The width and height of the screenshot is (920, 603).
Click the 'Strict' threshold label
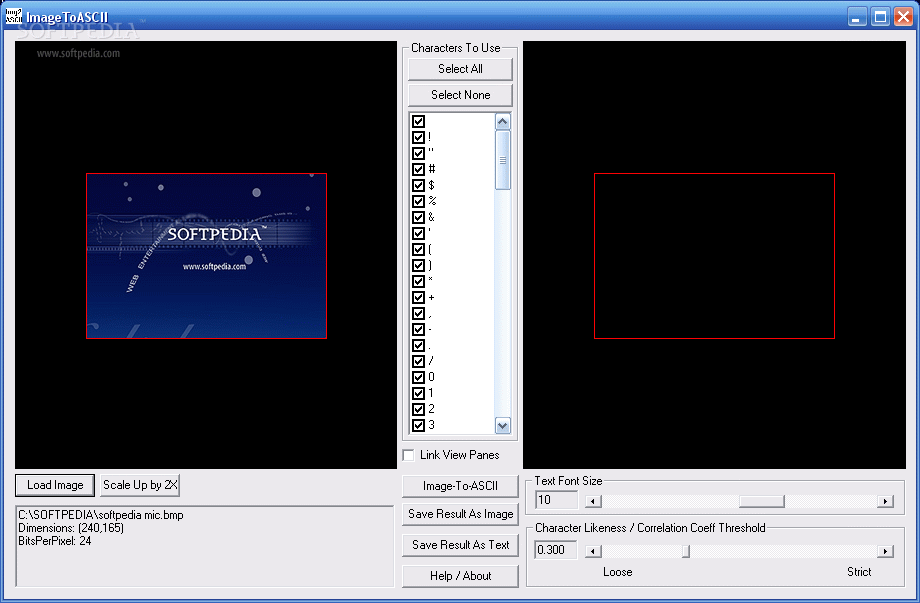[x=859, y=572]
